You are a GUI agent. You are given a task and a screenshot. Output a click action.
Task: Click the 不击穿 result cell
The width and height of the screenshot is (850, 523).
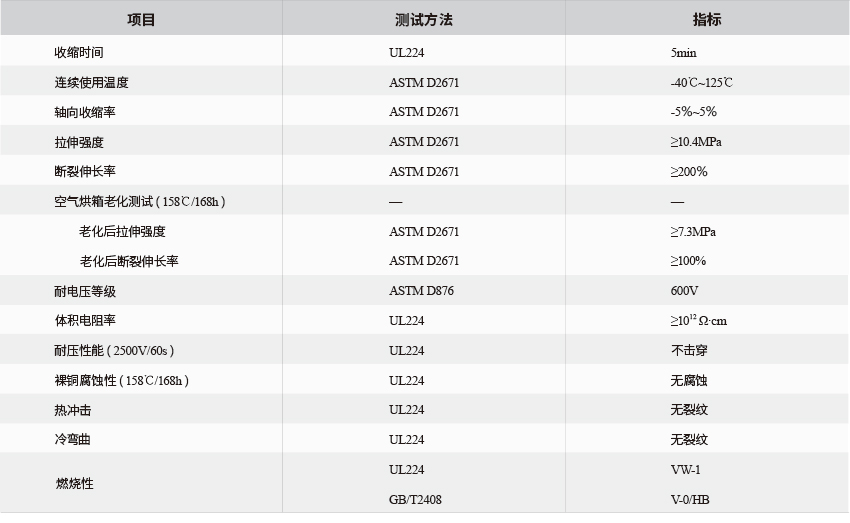pos(689,351)
